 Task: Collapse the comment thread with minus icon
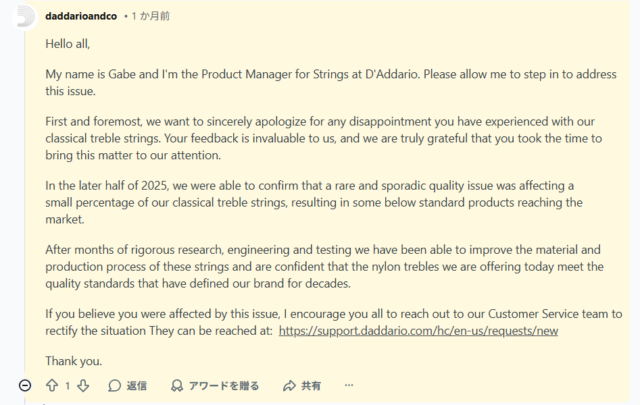25,385
